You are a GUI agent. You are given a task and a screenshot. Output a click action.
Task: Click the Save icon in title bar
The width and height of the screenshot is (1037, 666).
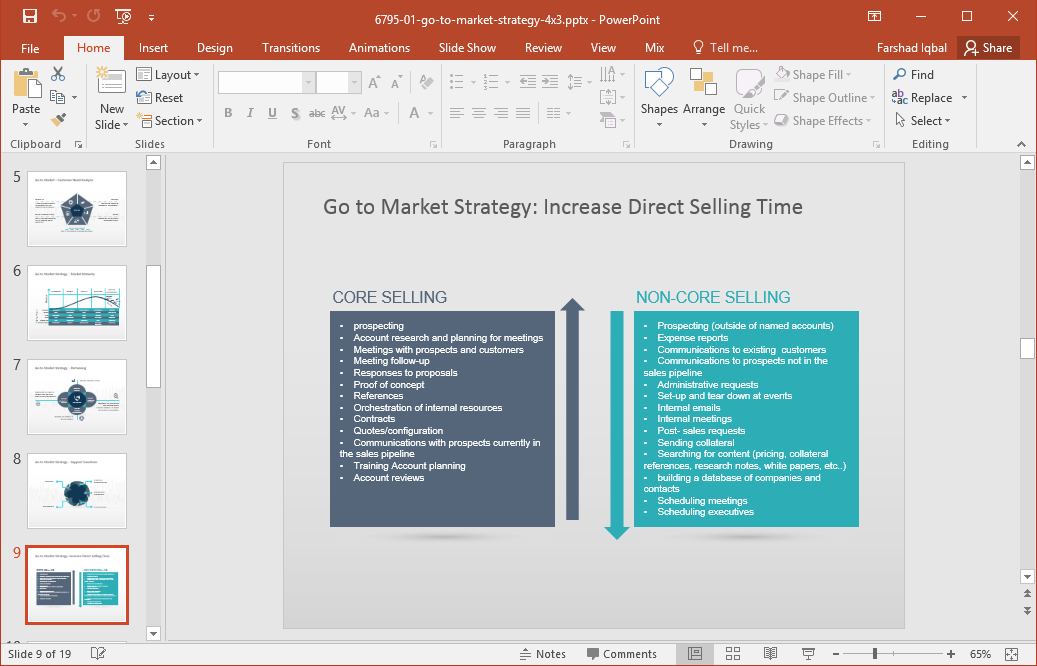coord(29,17)
